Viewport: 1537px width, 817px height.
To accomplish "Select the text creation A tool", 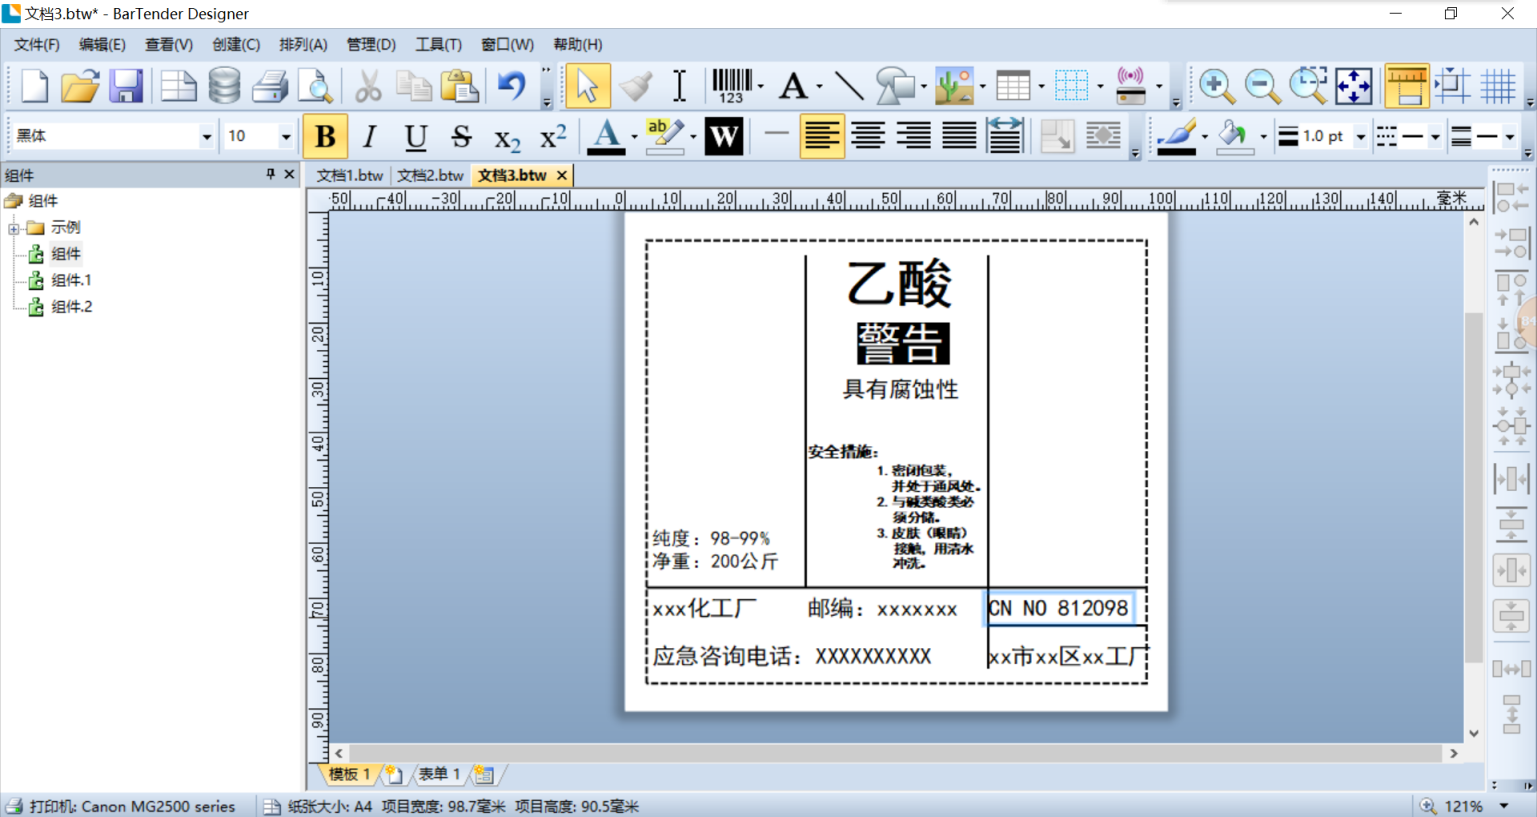I will (793, 86).
